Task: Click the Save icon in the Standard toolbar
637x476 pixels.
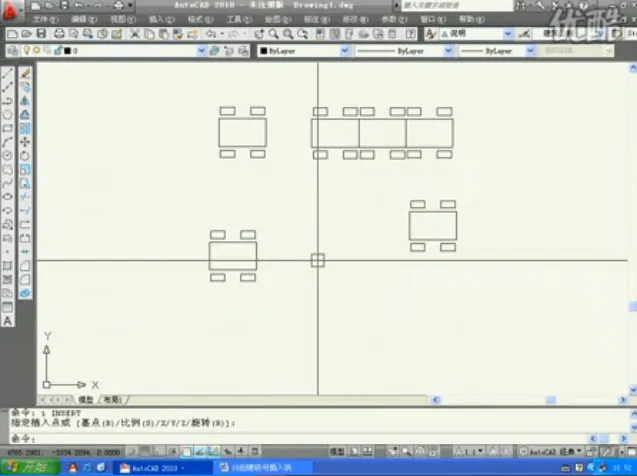Action: click(x=41, y=34)
